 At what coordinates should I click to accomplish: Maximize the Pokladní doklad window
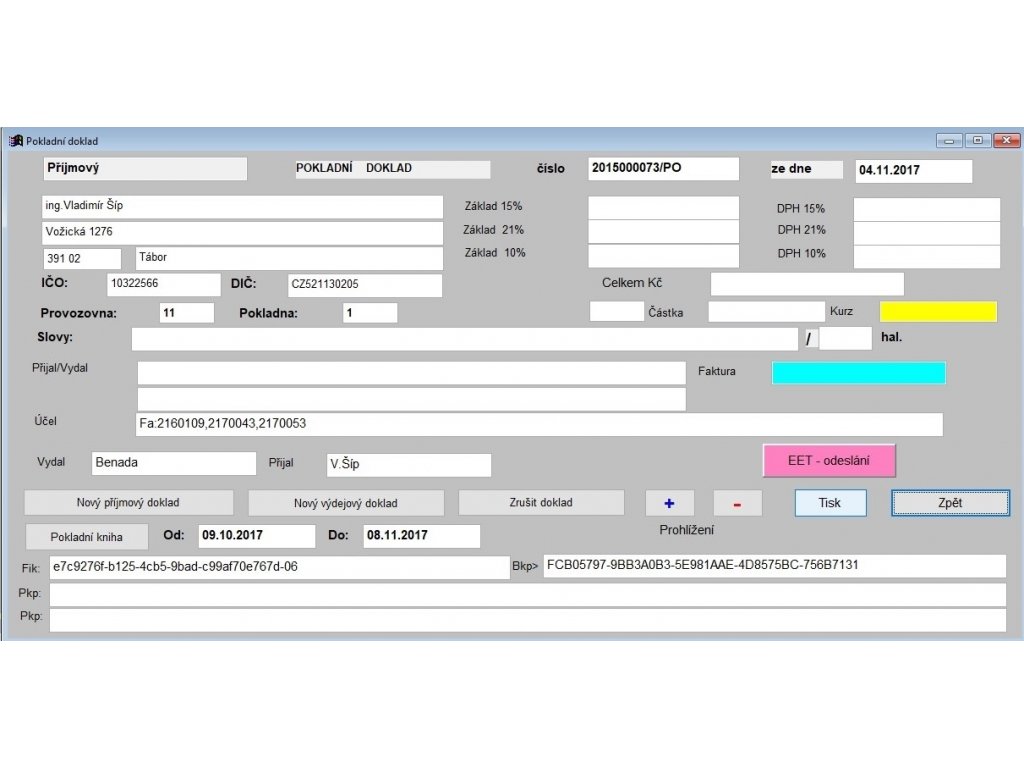(978, 140)
